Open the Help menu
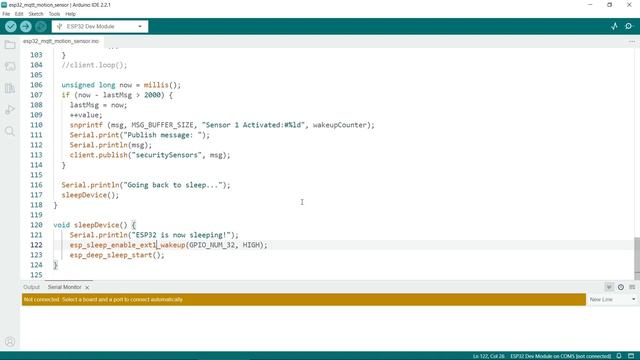The image size is (640, 360). pos(71,14)
